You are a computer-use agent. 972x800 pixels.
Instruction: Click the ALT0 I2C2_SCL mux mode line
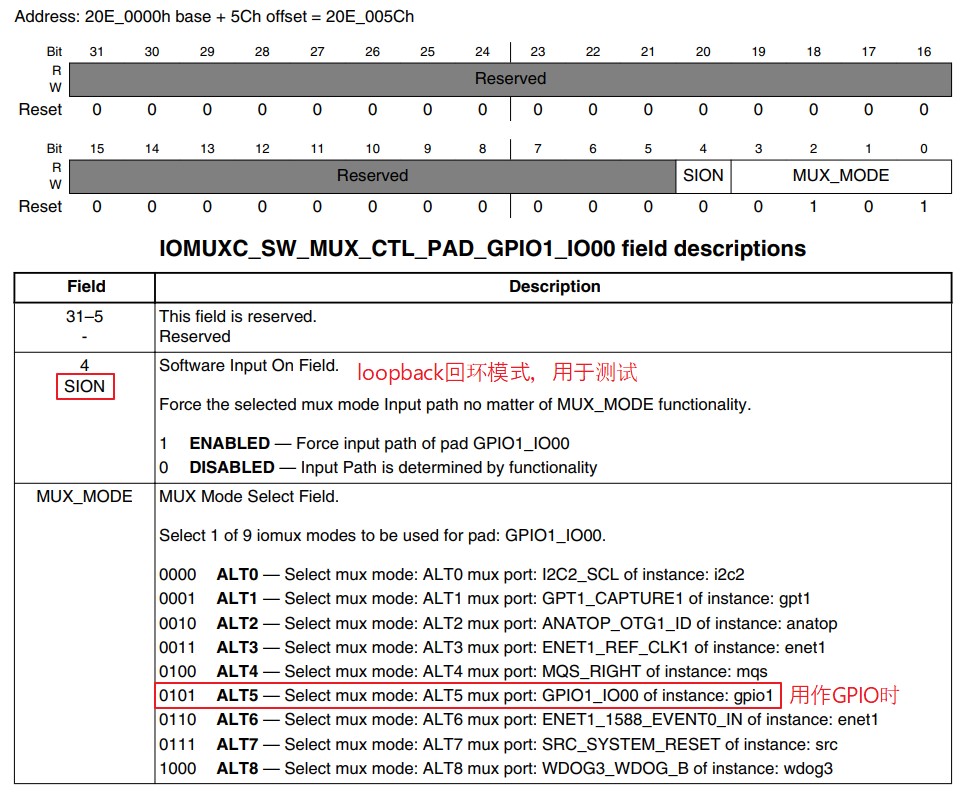click(451, 574)
